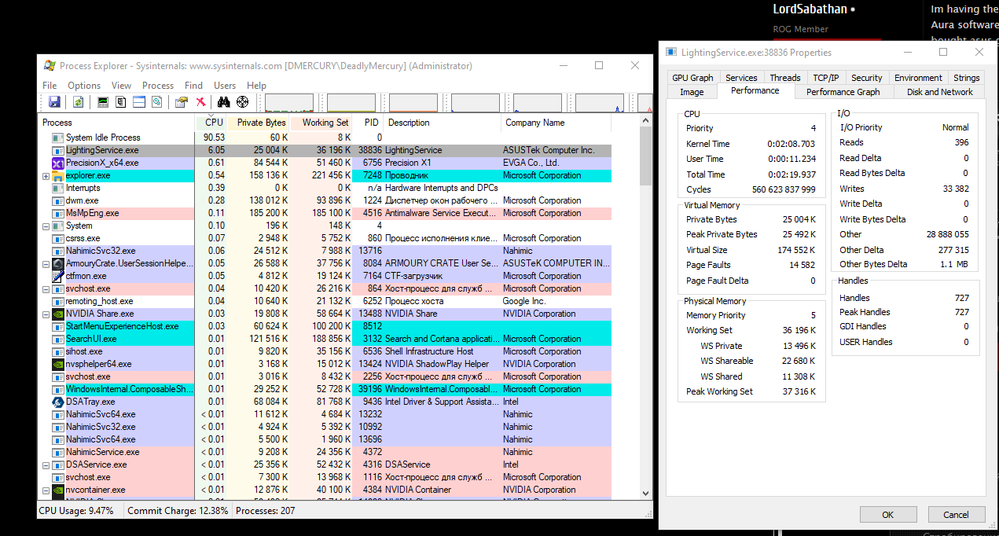Viewport: 999px width, 536px height.
Task: Open the Properties toolbar icon
Action: point(182,102)
